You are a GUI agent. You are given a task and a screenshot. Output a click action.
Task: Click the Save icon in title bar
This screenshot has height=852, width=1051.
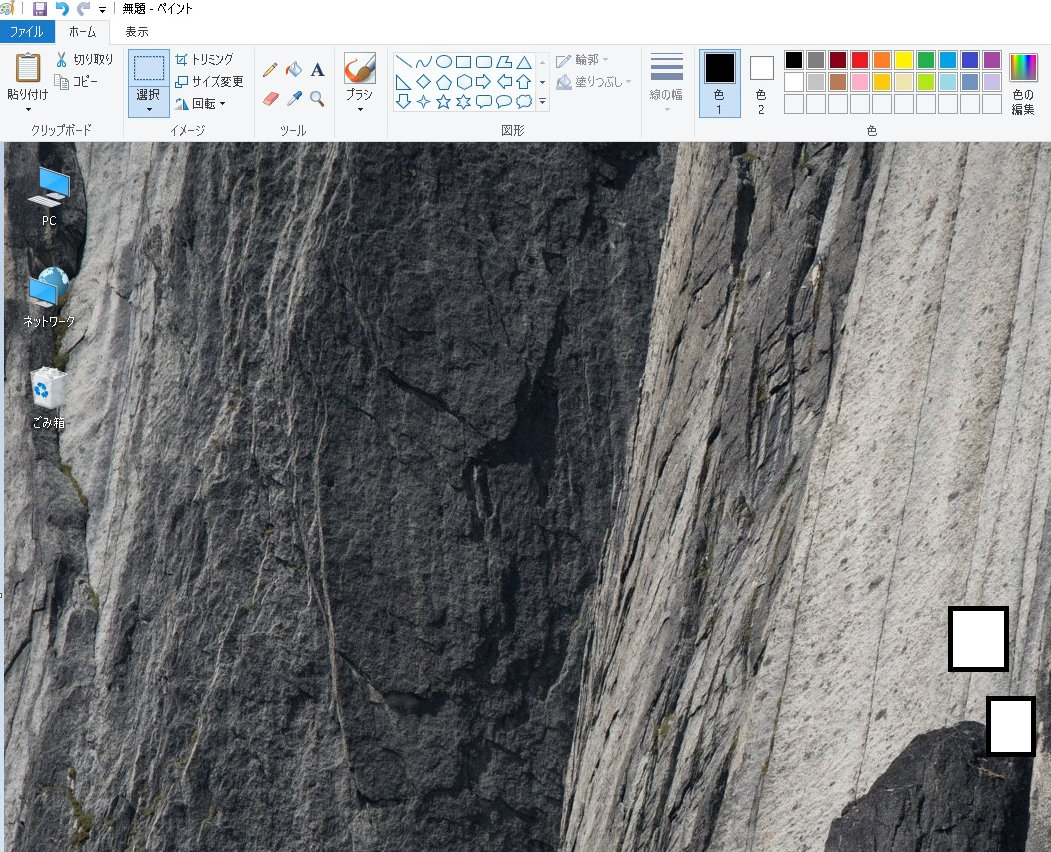pyautogui.click(x=40, y=9)
